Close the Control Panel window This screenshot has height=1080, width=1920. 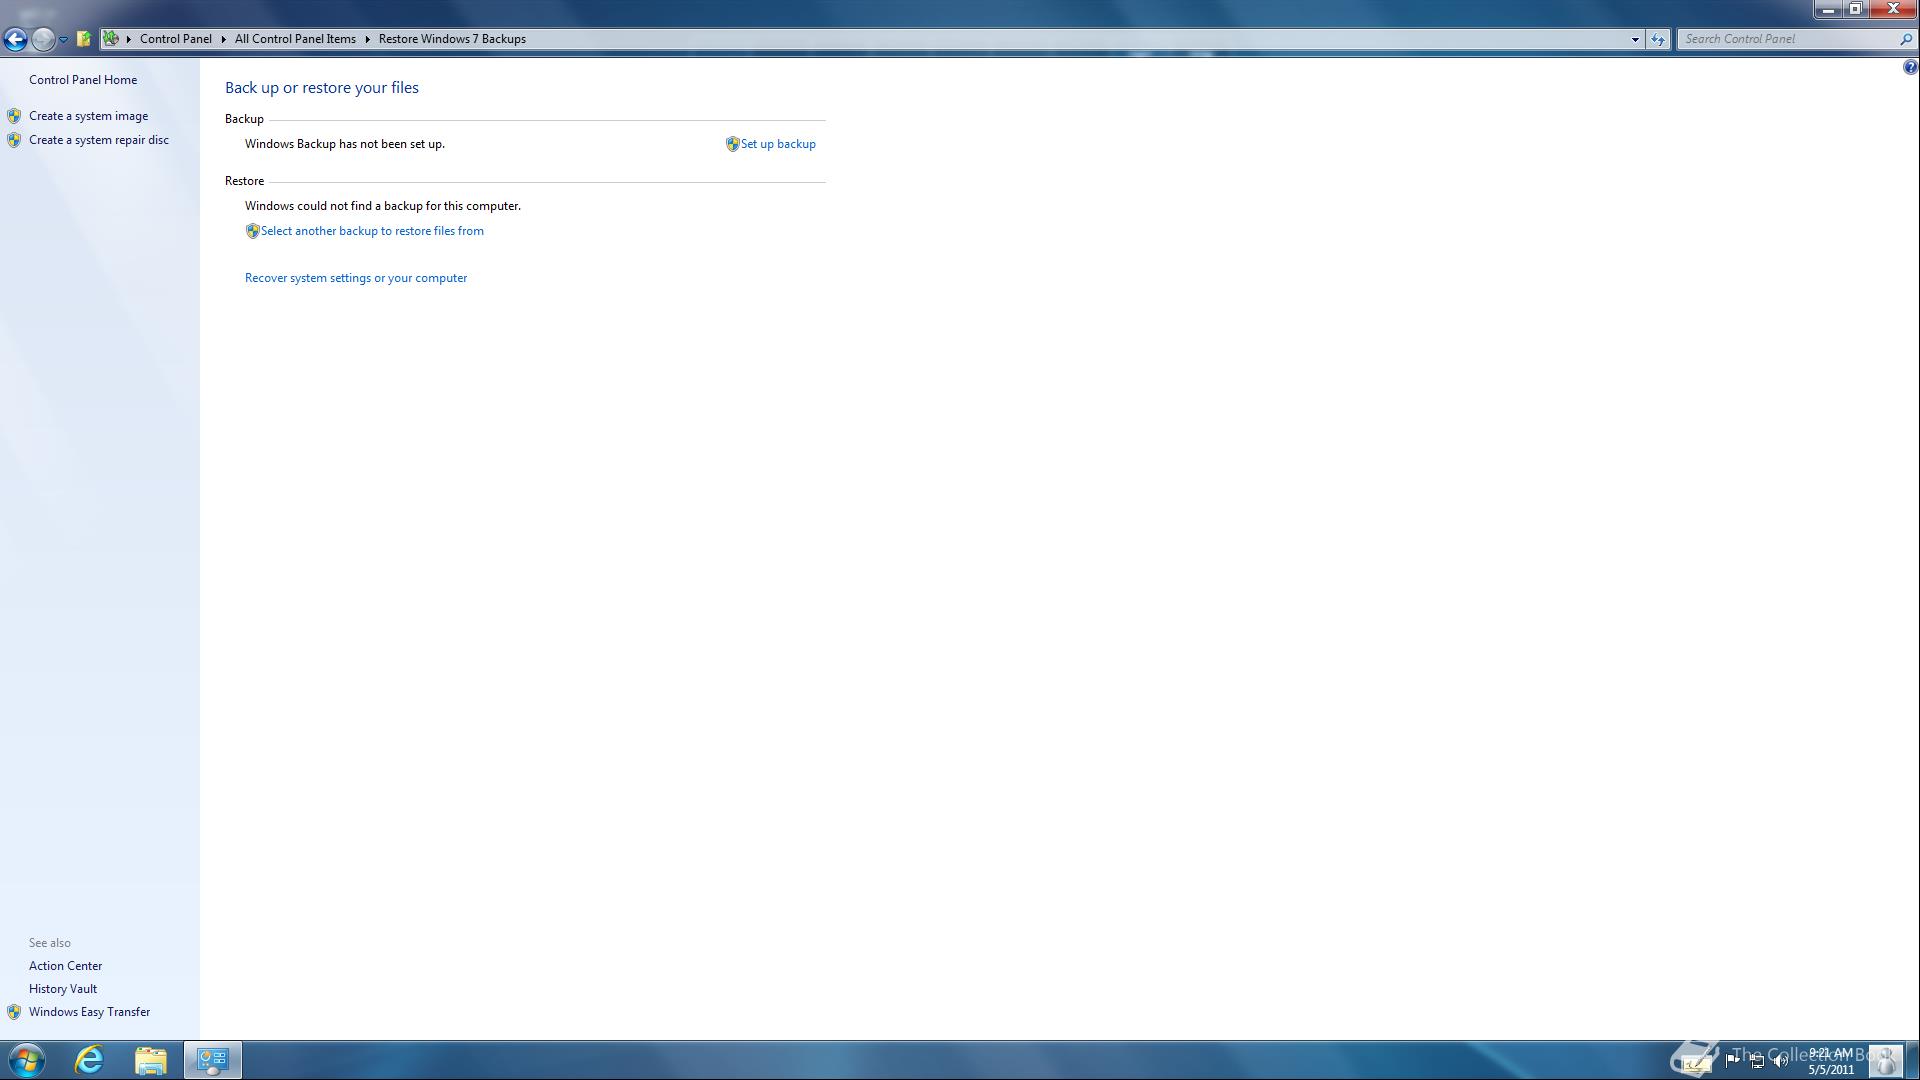tap(1893, 9)
